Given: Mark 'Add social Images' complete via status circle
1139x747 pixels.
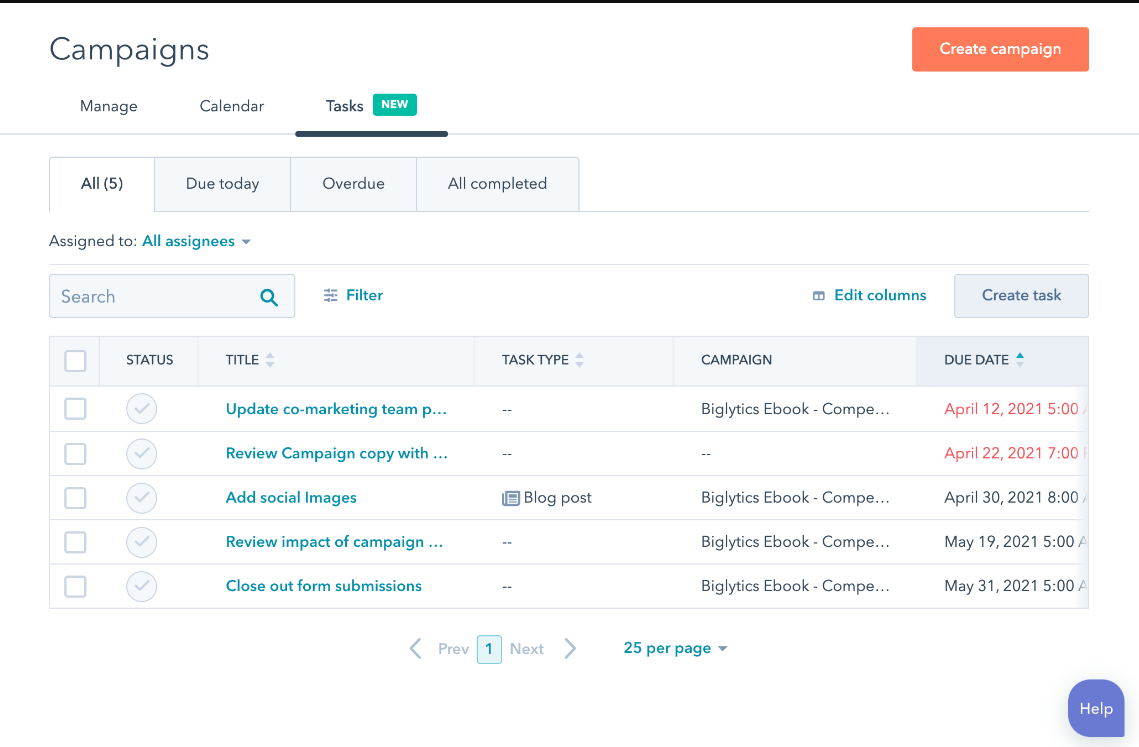Looking at the screenshot, I should [x=141, y=497].
